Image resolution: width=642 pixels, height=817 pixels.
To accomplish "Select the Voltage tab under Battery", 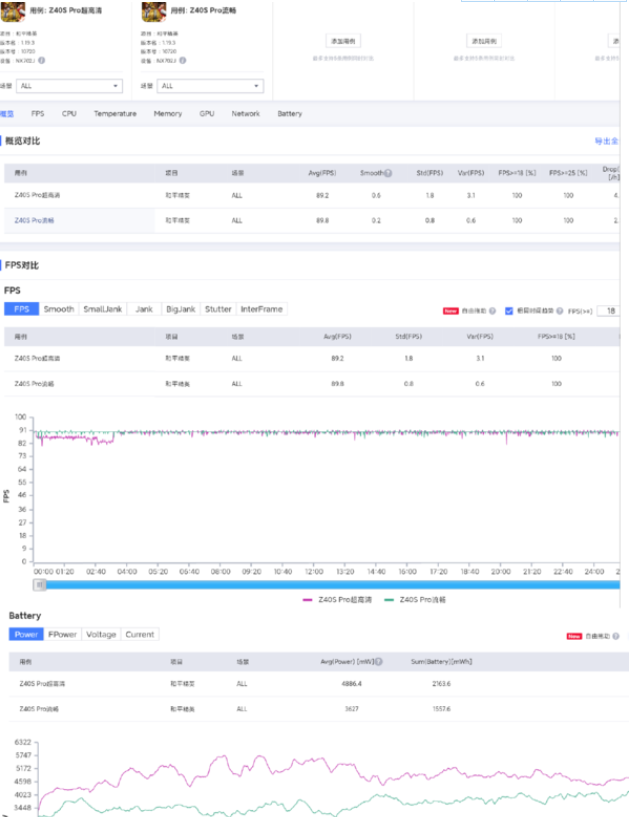I will pos(101,634).
